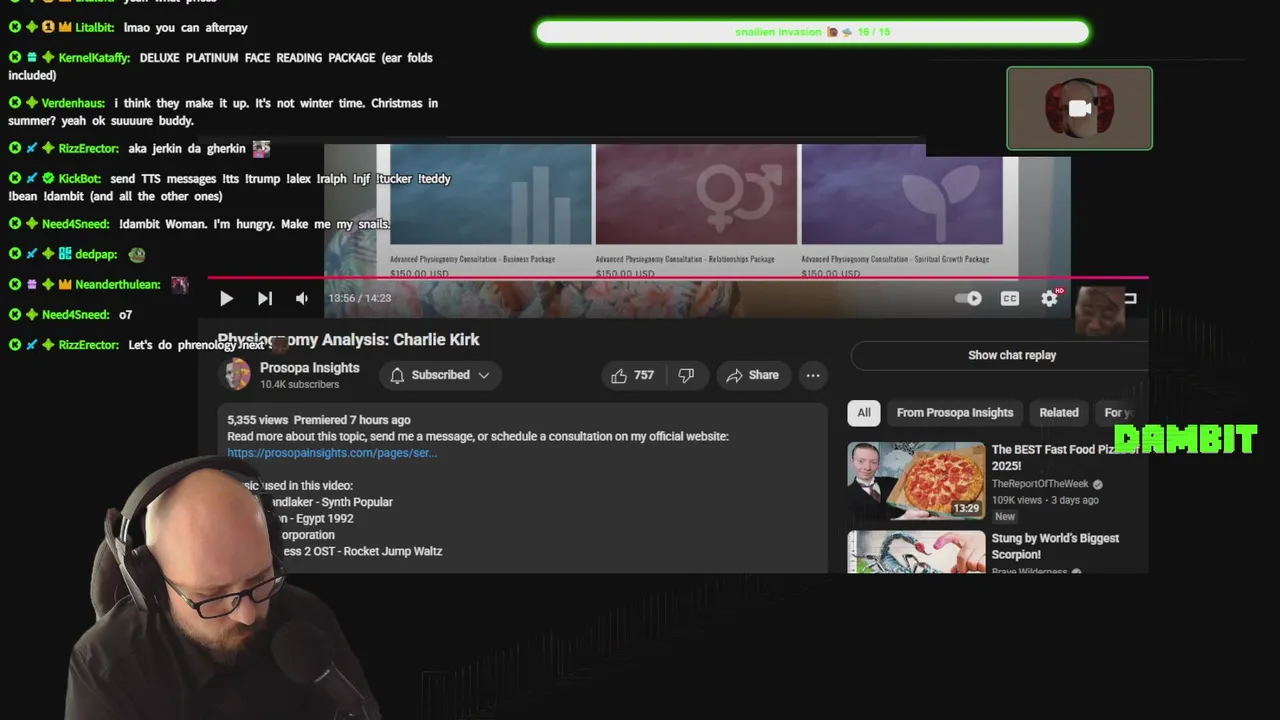Image resolution: width=1280 pixels, height=720 pixels.
Task: Mute the video volume
Action: tap(302, 298)
